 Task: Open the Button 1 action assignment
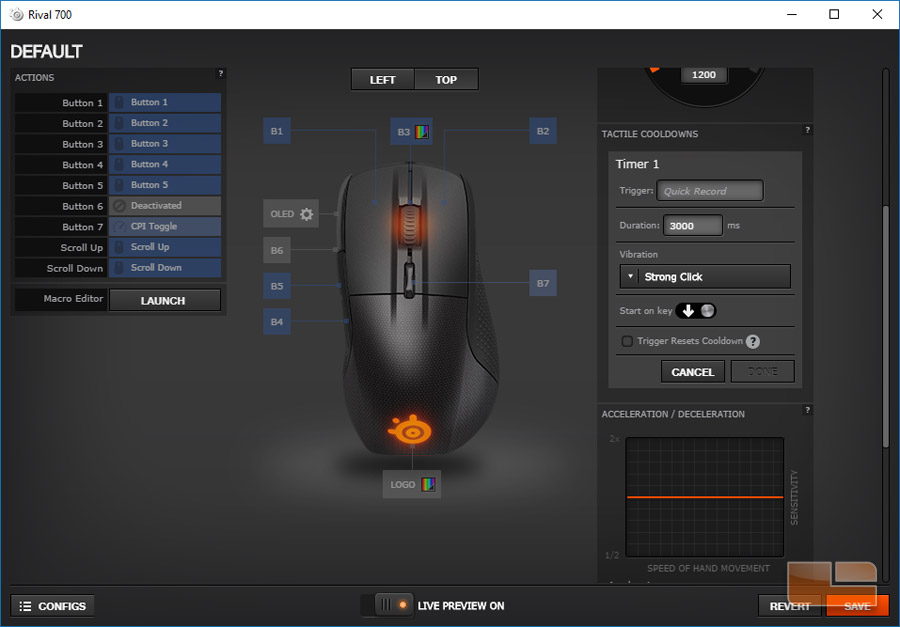tap(165, 102)
